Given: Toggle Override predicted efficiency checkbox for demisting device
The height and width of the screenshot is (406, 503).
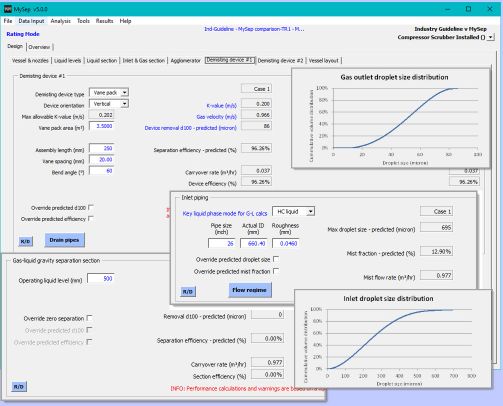Looking at the screenshot, I should pyautogui.click(x=91, y=219).
